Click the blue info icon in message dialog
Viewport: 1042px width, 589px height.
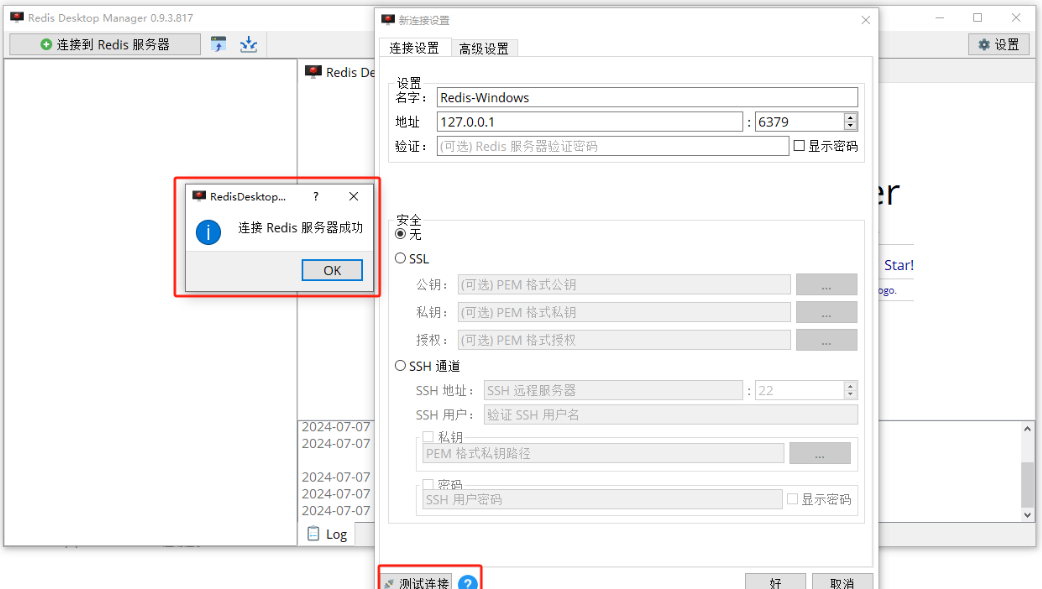pyautogui.click(x=208, y=232)
